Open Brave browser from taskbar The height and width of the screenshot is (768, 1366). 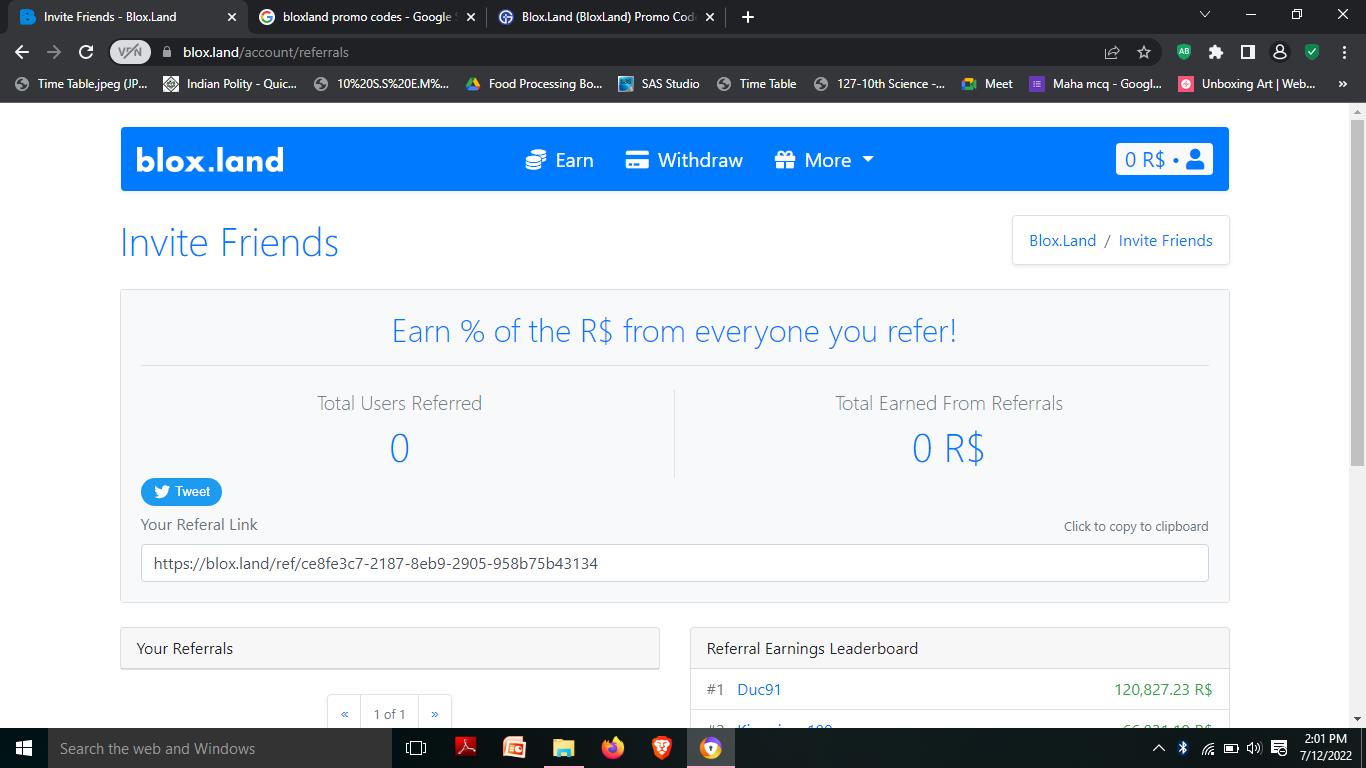pos(661,748)
